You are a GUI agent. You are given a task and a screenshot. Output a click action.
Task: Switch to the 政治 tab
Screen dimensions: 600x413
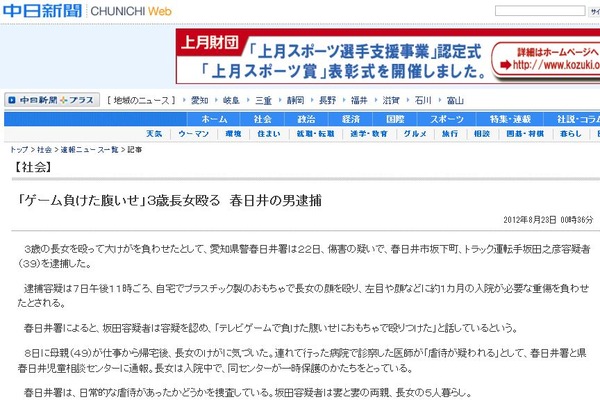coord(307,119)
